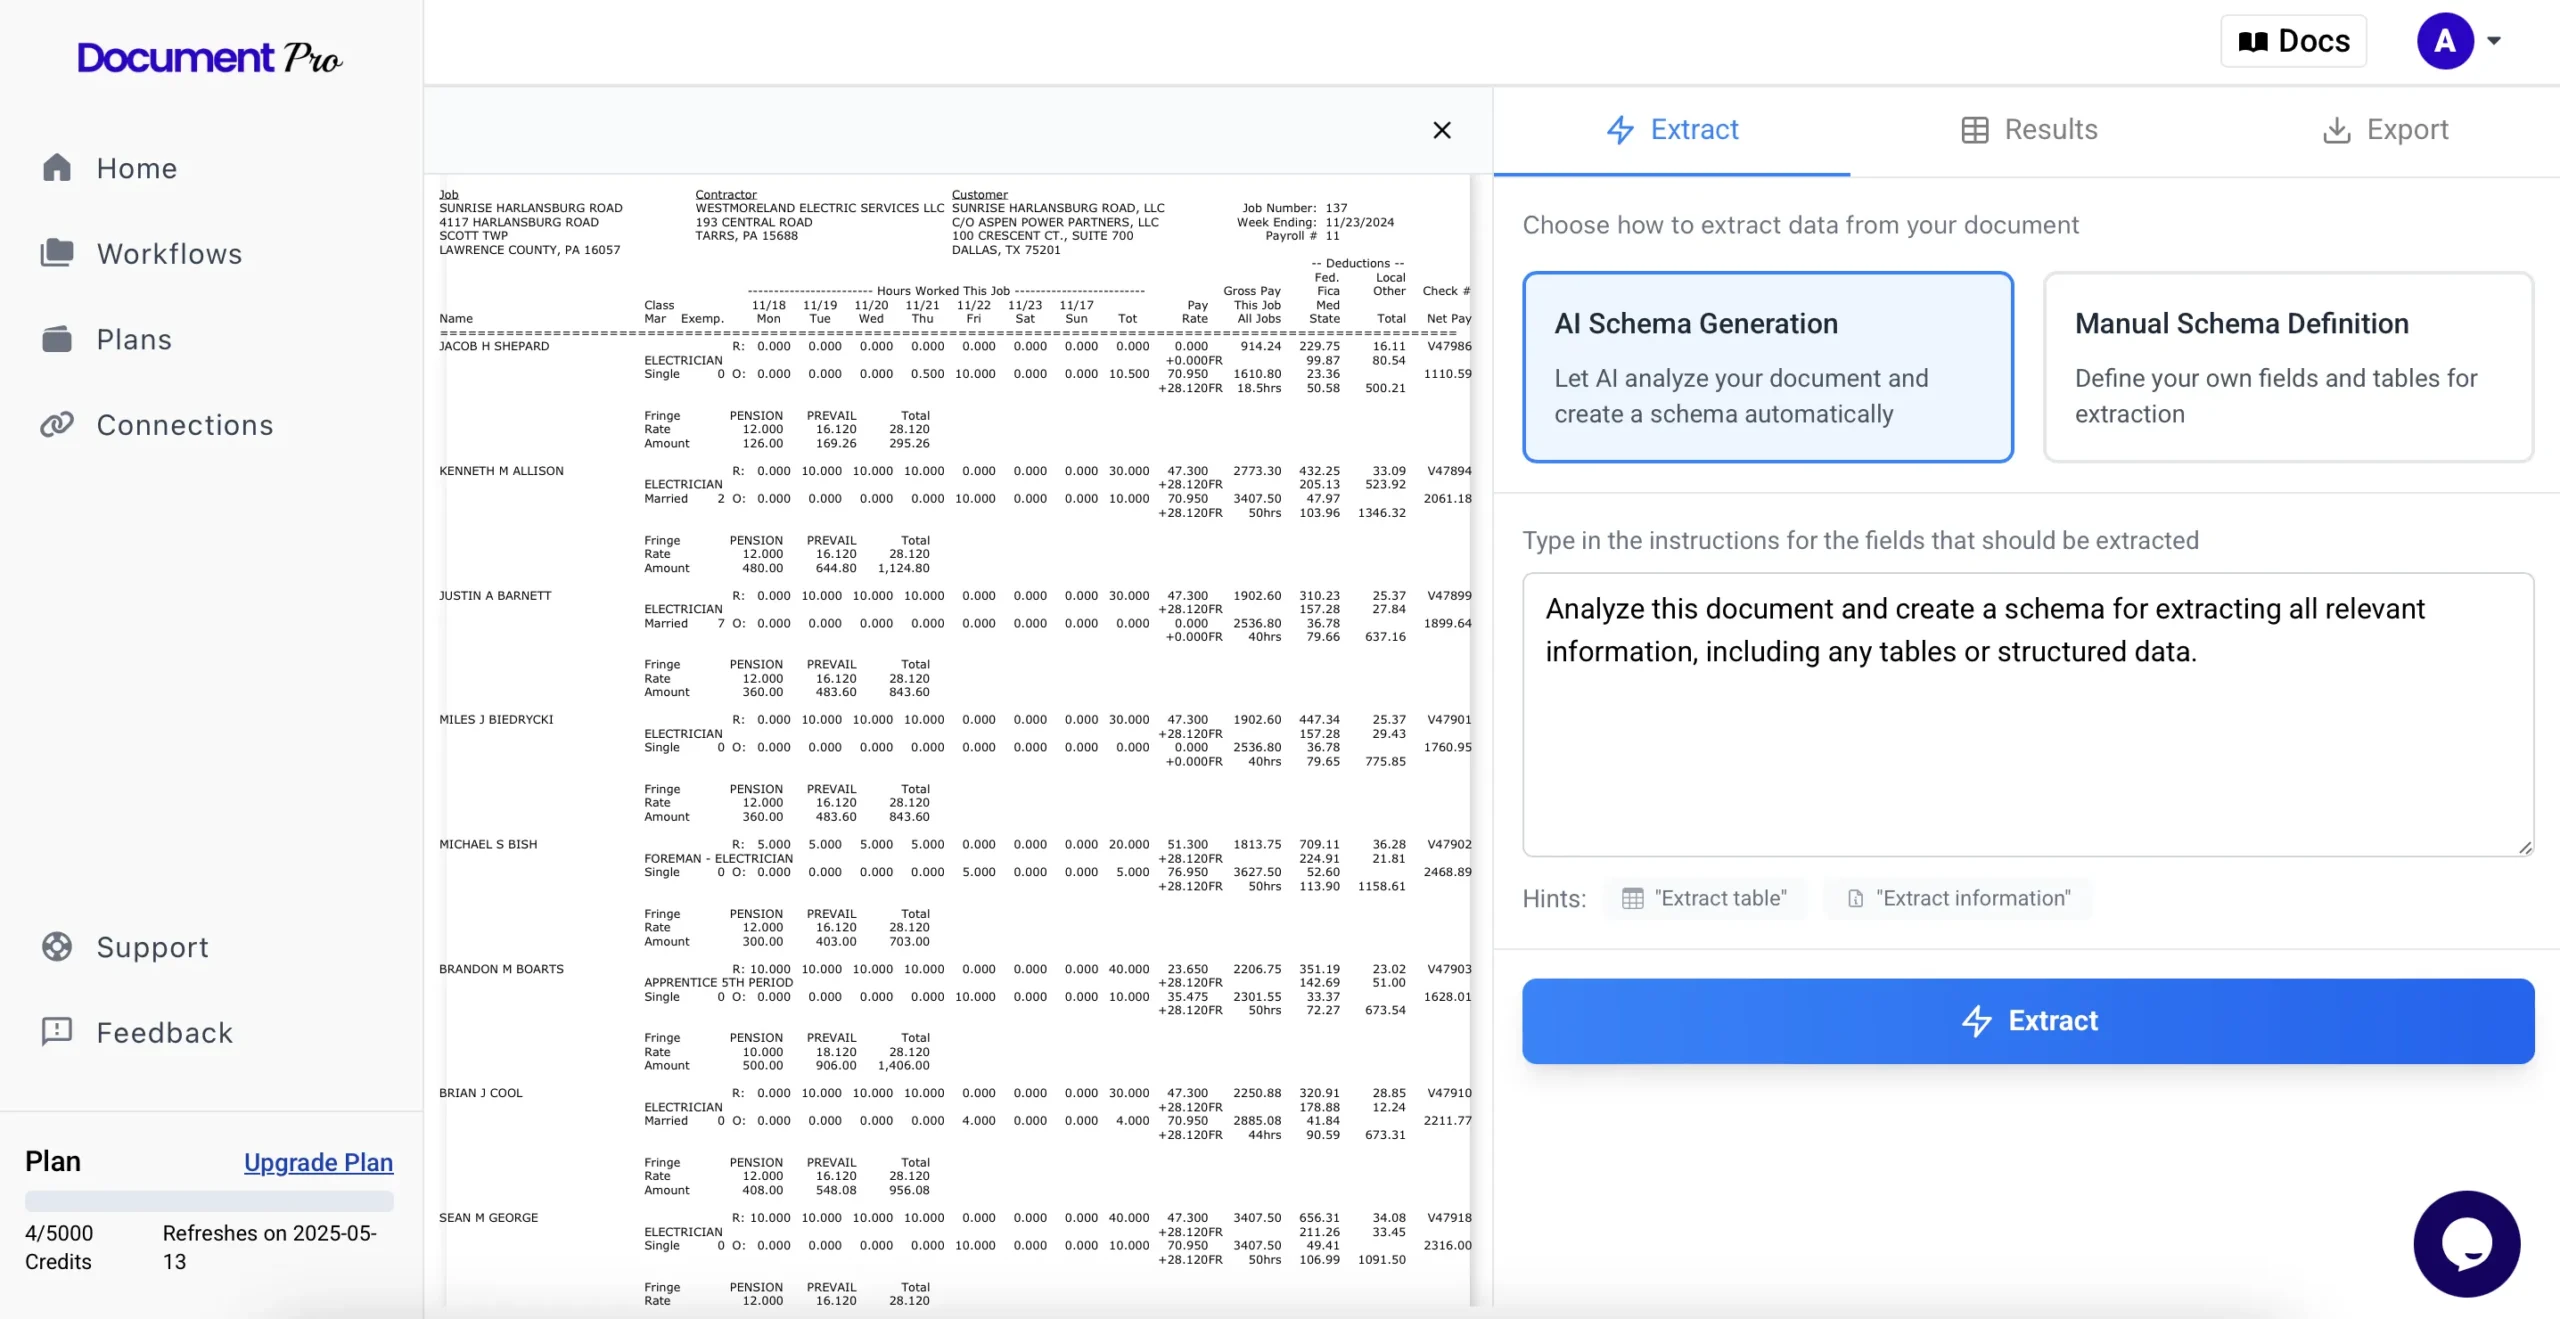Image resolution: width=2560 pixels, height=1319 pixels.
Task: Click the Document Pro logo
Action: coord(209,56)
